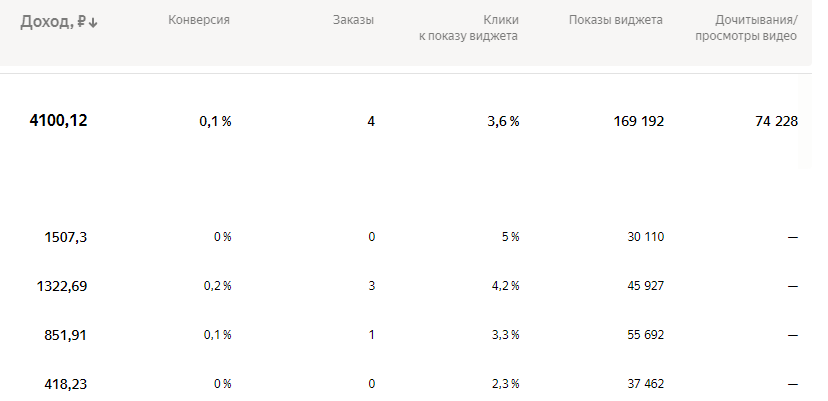Viewport: 828px width, 401px height.
Task: Select the row with income 851,91
Action: [x=406, y=335]
